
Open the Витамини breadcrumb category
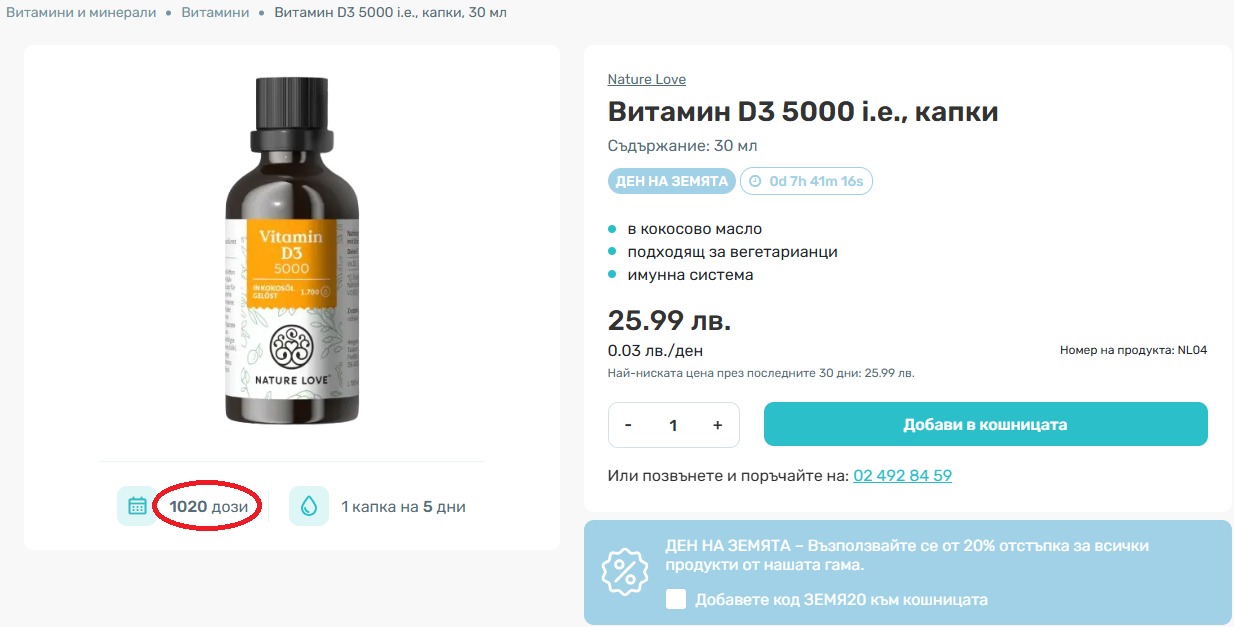point(215,13)
